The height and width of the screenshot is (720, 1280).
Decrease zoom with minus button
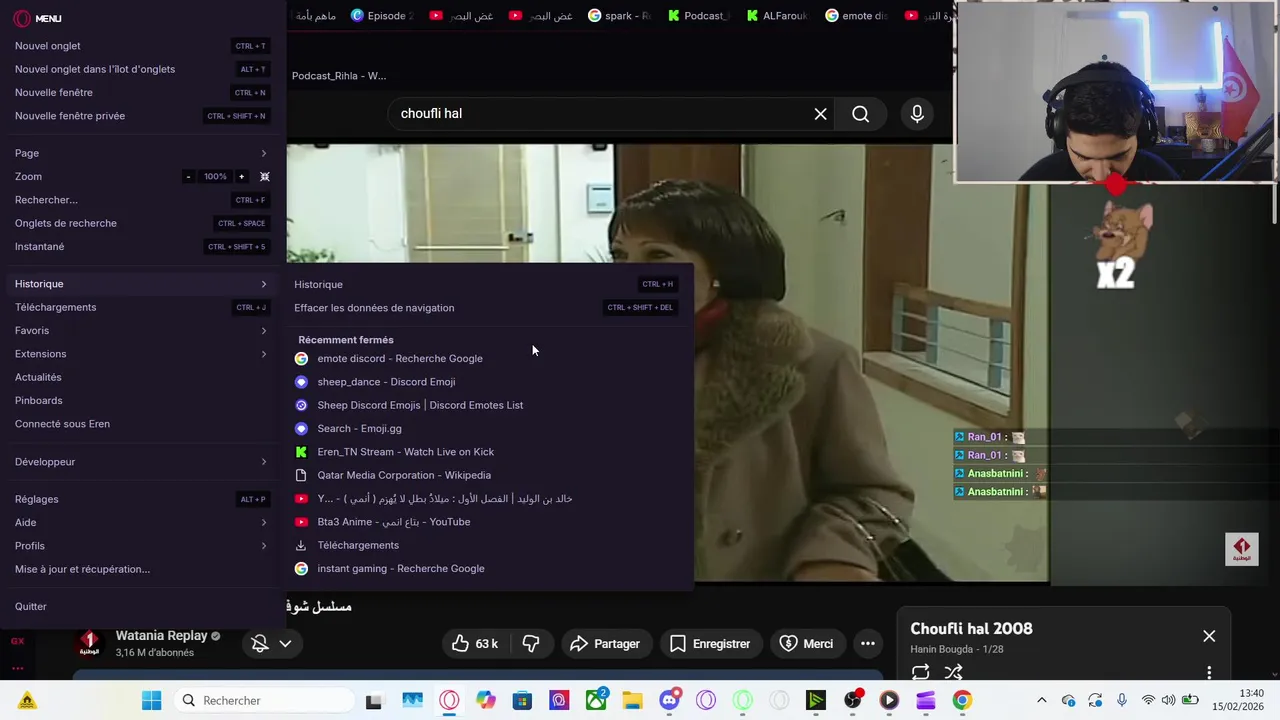[188, 176]
